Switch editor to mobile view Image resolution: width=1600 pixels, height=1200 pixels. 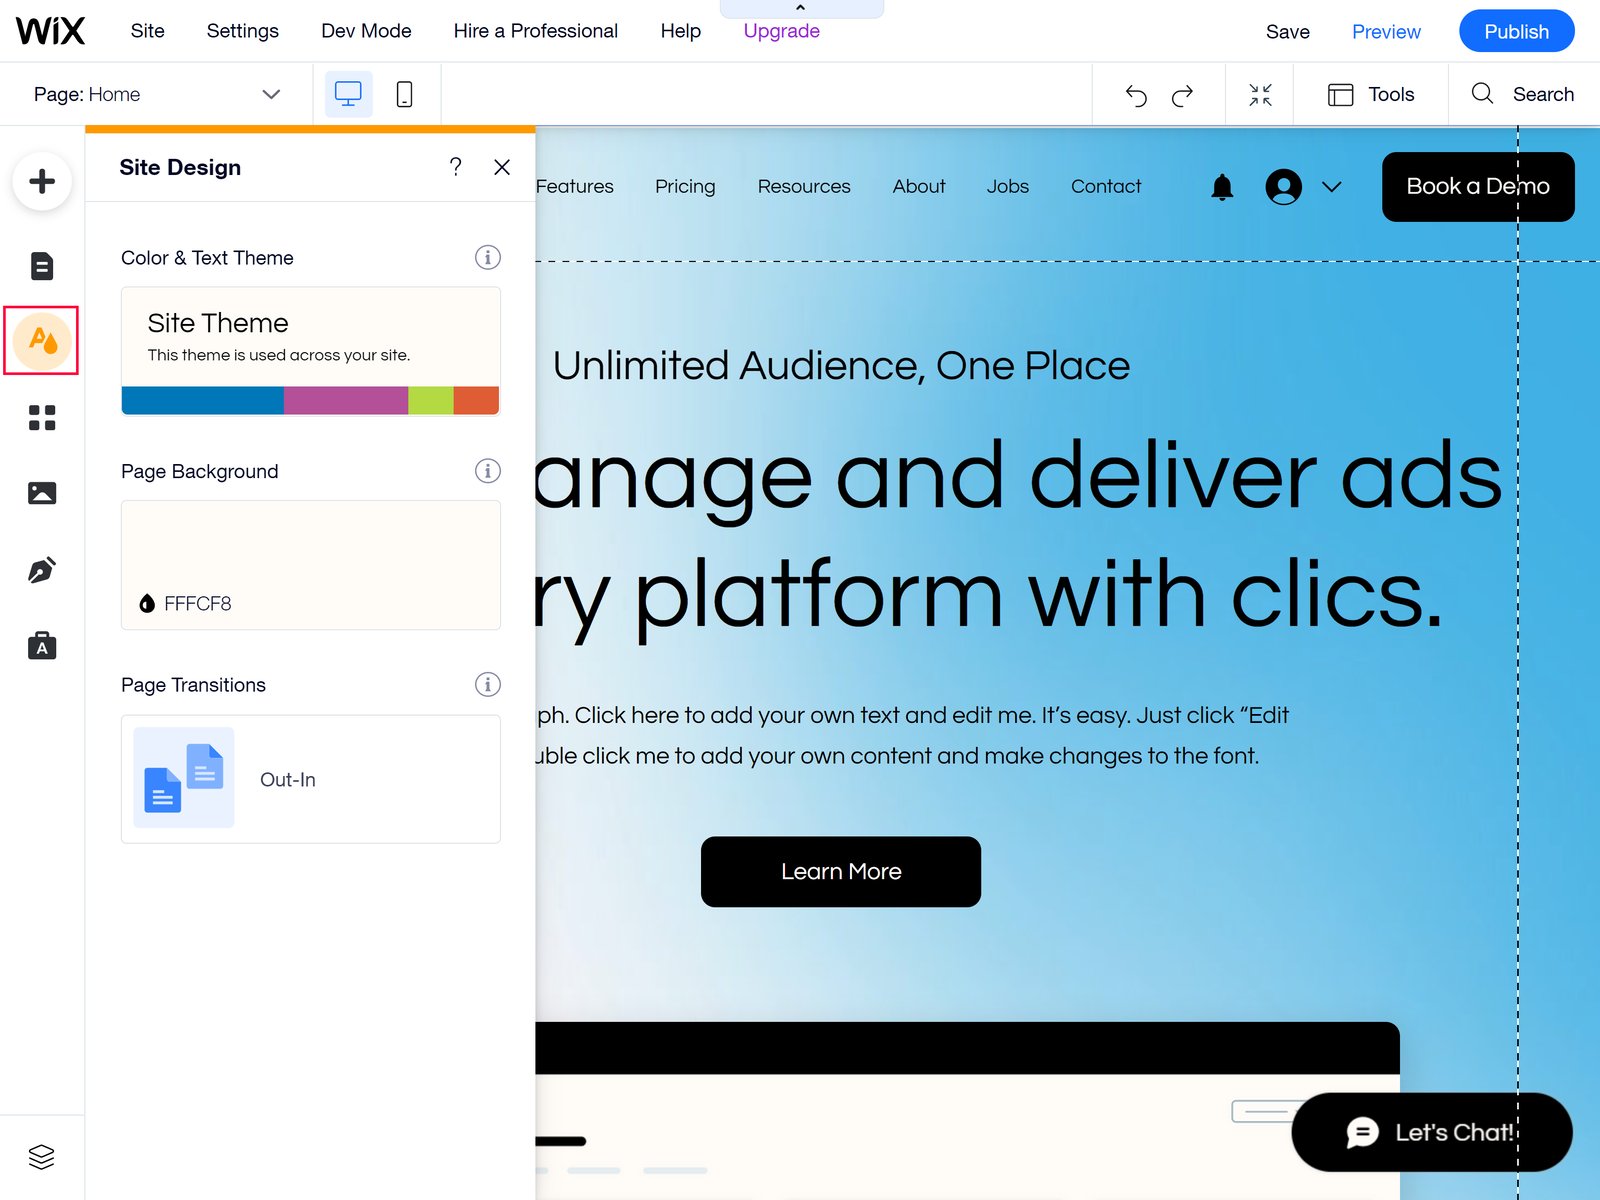click(x=404, y=93)
